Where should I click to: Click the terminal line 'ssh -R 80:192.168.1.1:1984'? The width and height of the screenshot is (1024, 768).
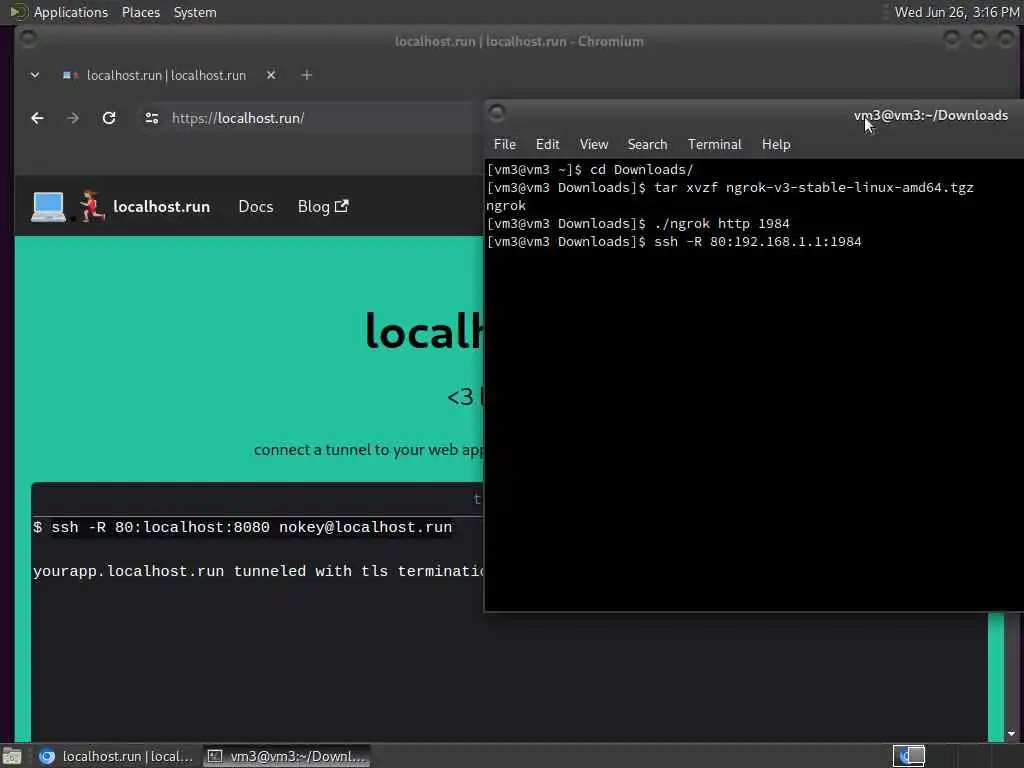coord(758,242)
